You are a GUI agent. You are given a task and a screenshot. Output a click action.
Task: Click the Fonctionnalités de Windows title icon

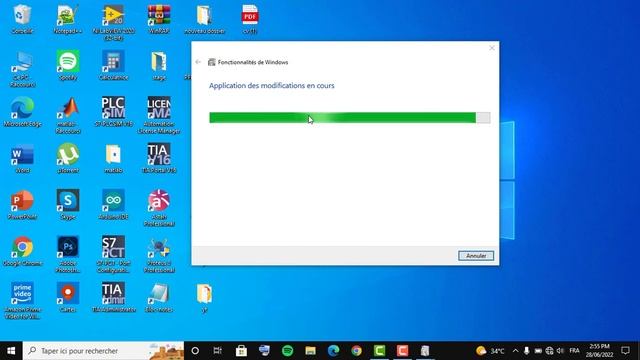coord(211,62)
